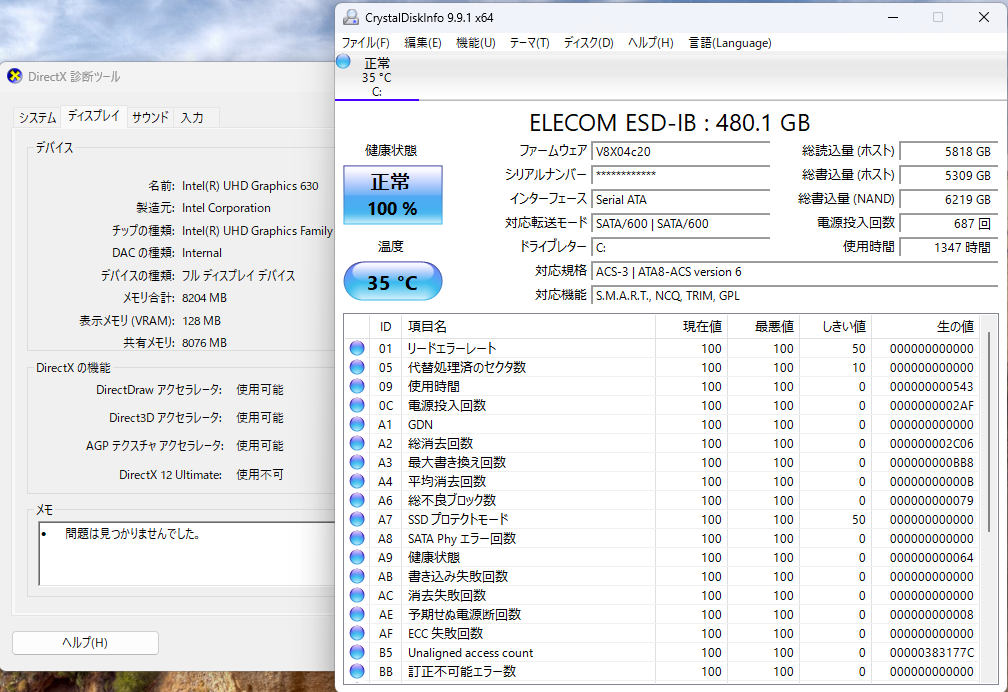Viewport: 1008px width, 692px height.
Task: Click status orb for 総不良ブロック数 row
Action: [357, 500]
